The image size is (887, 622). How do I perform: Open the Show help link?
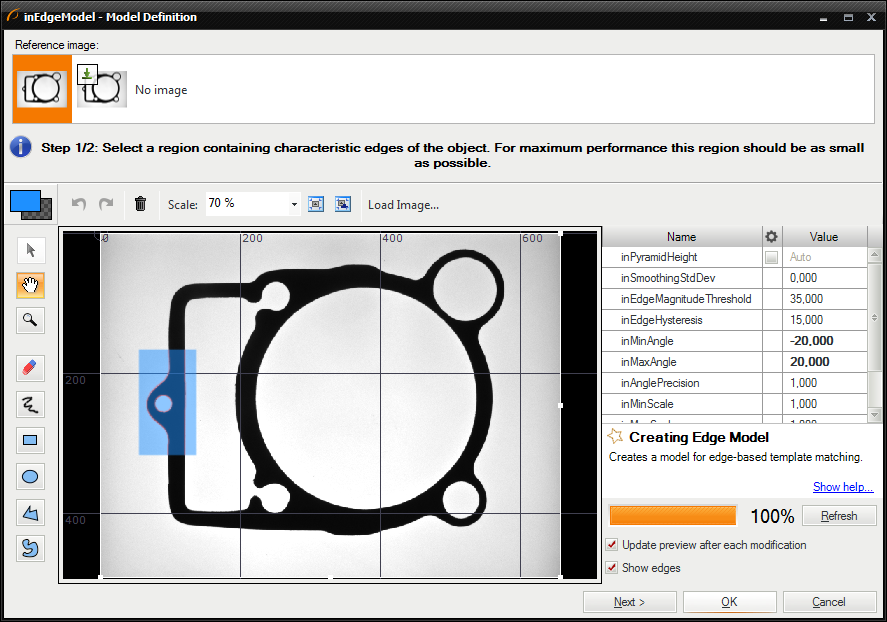coord(842,487)
